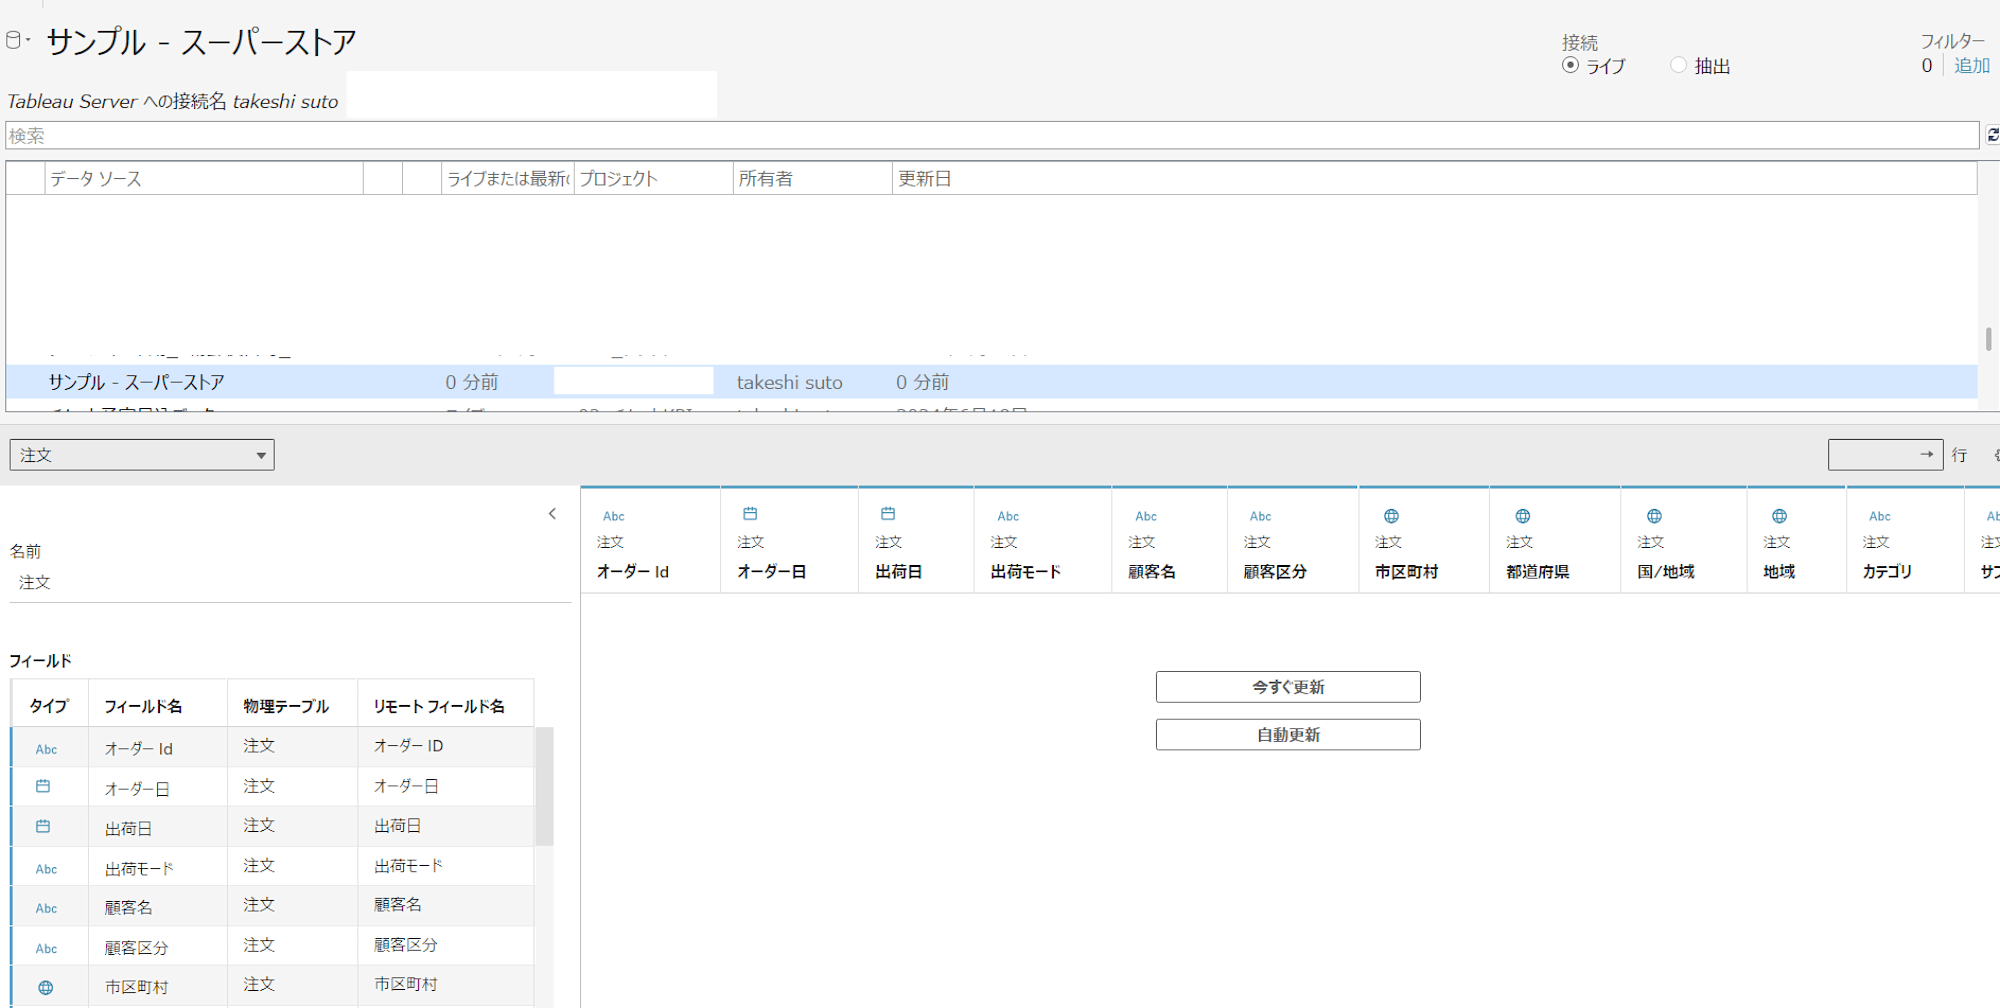Sort by データ ソース column header
Screen dimensions: 2000x1008
(x=204, y=179)
